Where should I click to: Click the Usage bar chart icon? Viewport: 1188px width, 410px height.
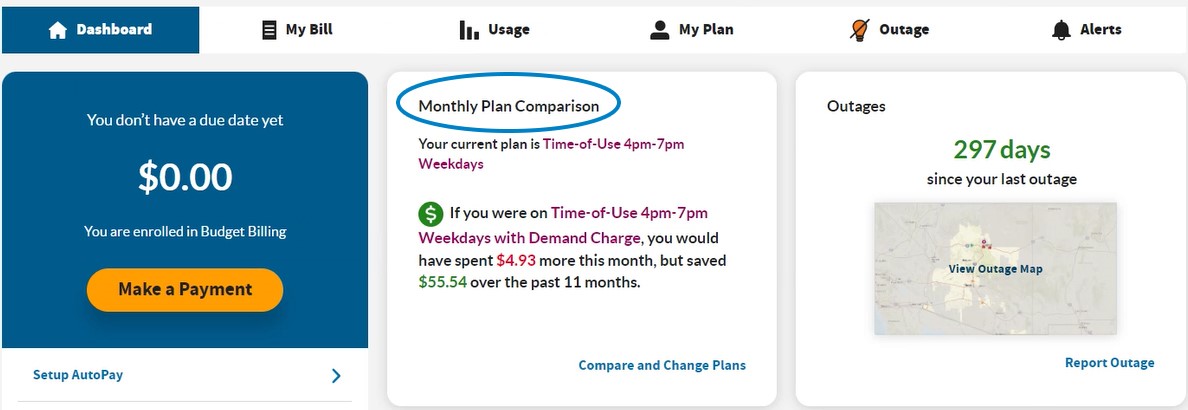coord(469,30)
